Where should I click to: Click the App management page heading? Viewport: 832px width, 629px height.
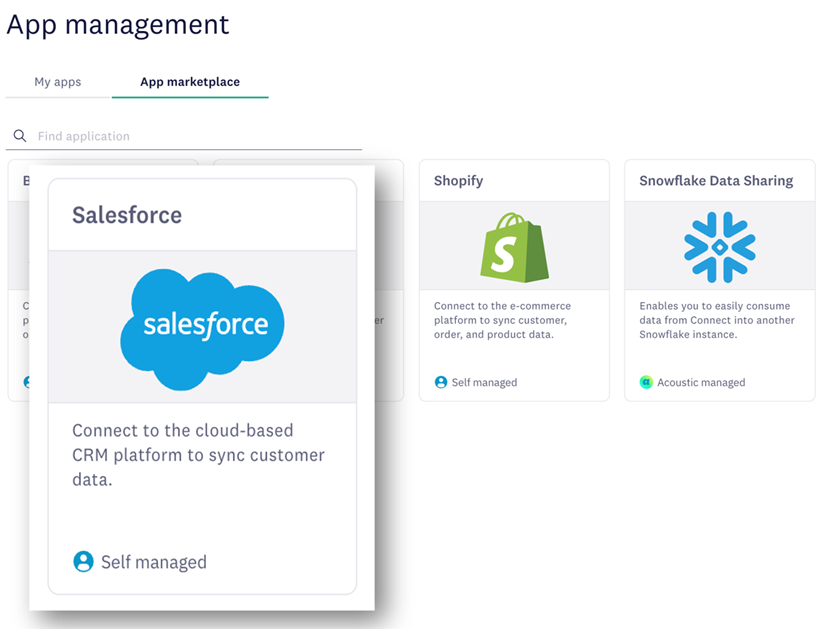coord(118,24)
